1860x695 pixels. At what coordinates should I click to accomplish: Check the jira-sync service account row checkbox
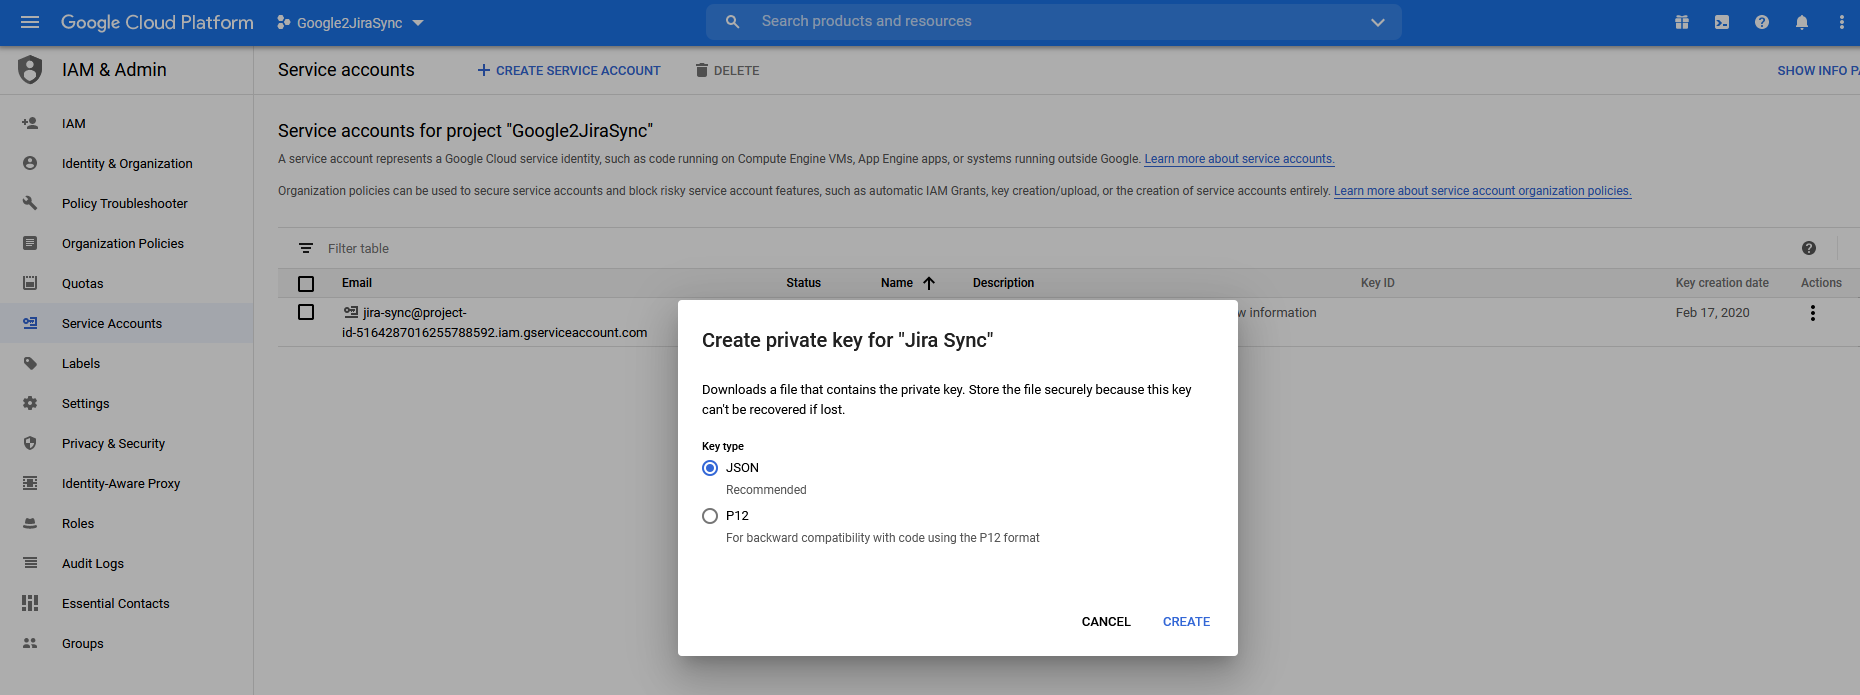pos(306,313)
